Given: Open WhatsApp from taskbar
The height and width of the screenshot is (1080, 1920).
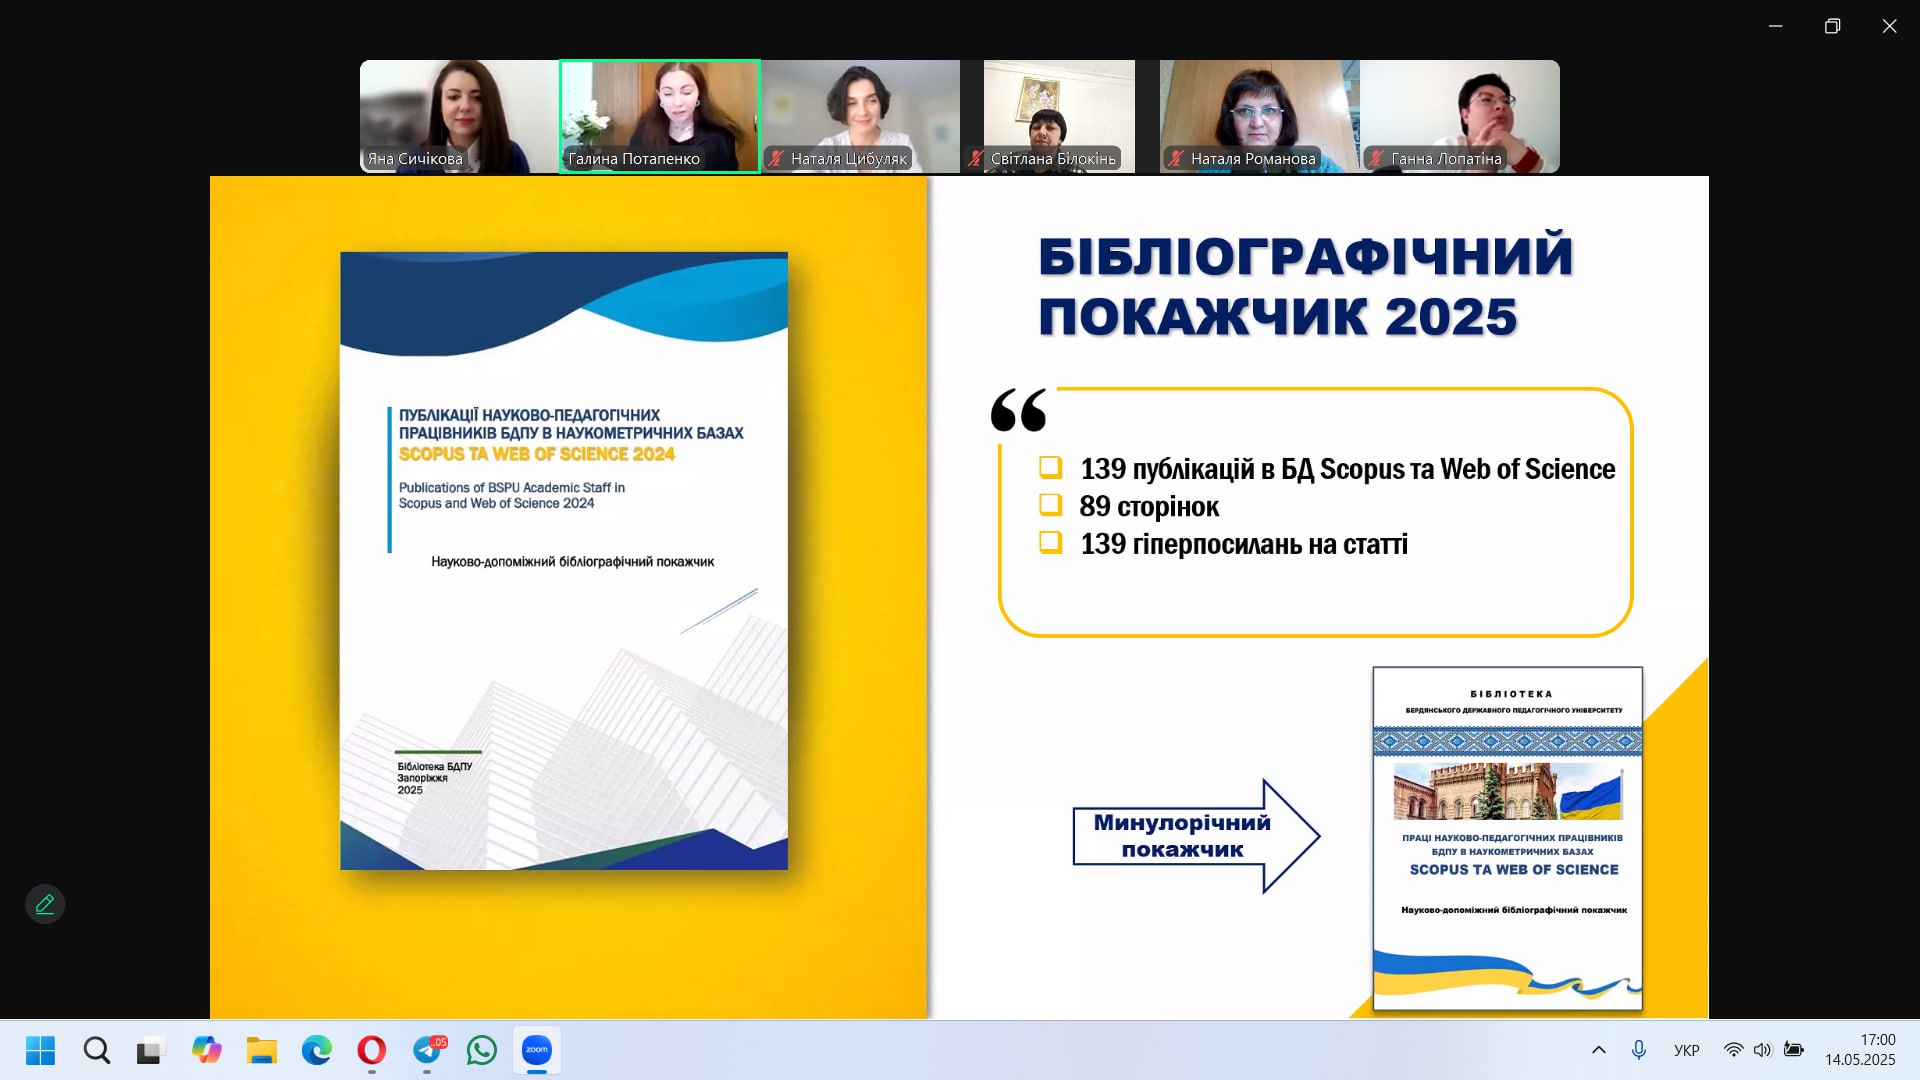Looking at the screenshot, I should click(x=482, y=1050).
